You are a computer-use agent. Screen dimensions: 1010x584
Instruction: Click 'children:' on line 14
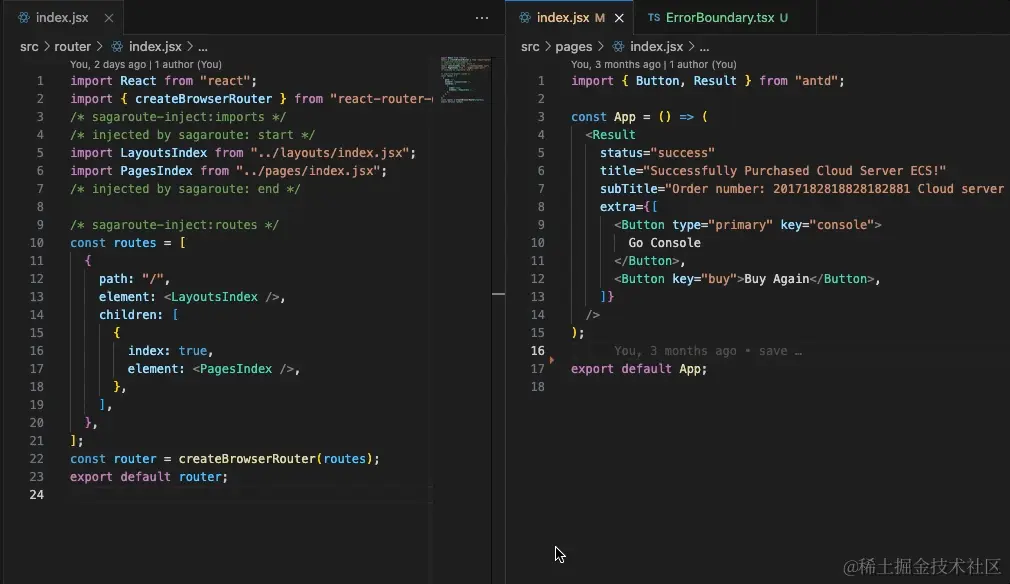pos(131,315)
